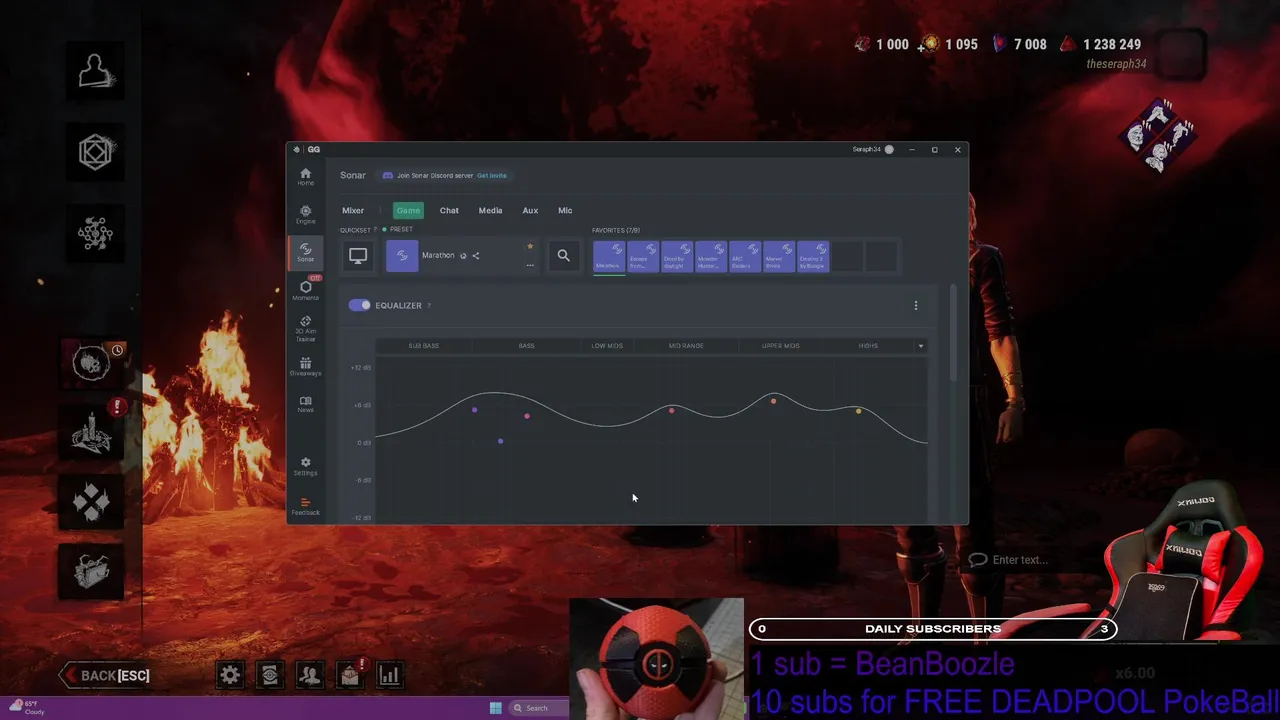Switch to the Mixer tab
This screenshot has width=1280, height=720.
(x=353, y=210)
